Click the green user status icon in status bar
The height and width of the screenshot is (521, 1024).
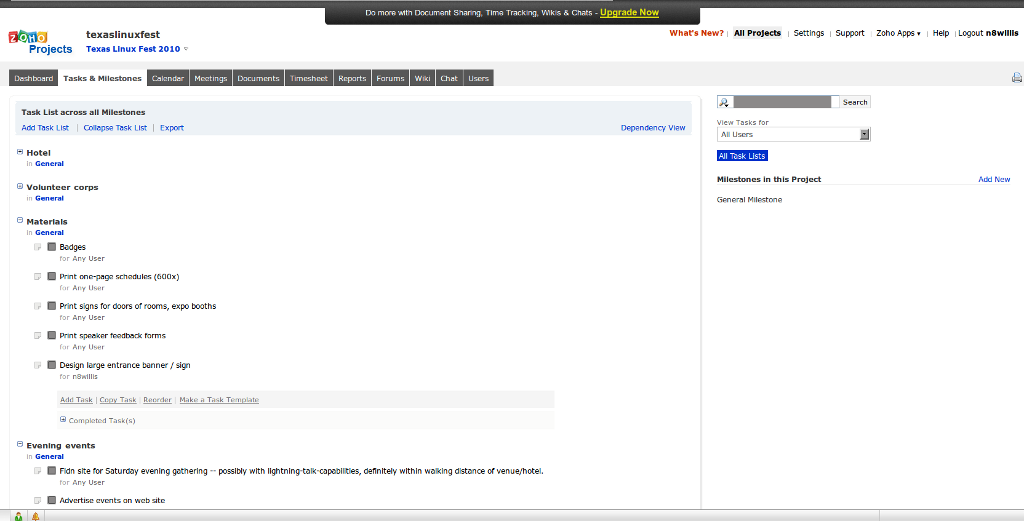click(18, 516)
